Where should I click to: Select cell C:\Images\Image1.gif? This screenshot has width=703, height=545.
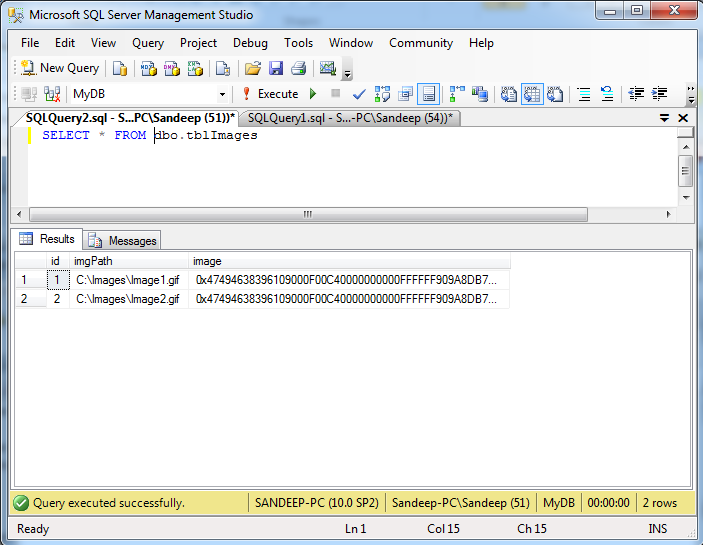(x=129, y=280)
